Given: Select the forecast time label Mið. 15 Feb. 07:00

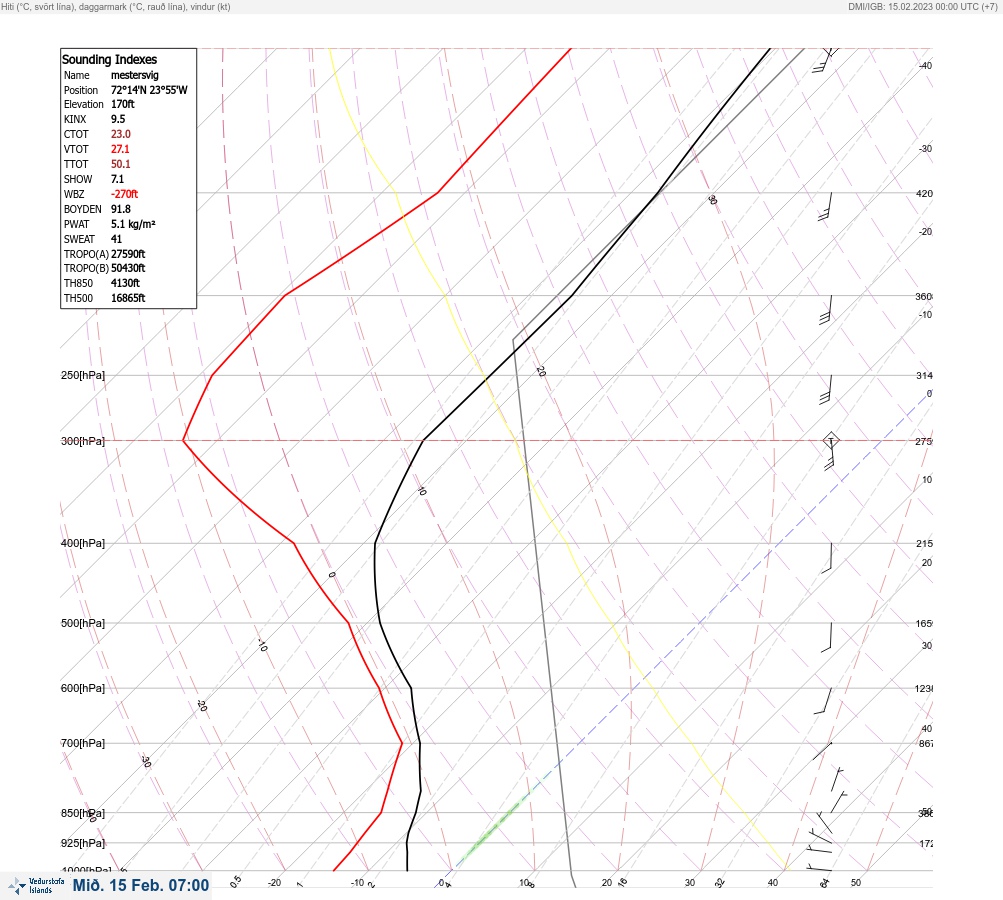Looking at the screenshot, I should [141, 885].
